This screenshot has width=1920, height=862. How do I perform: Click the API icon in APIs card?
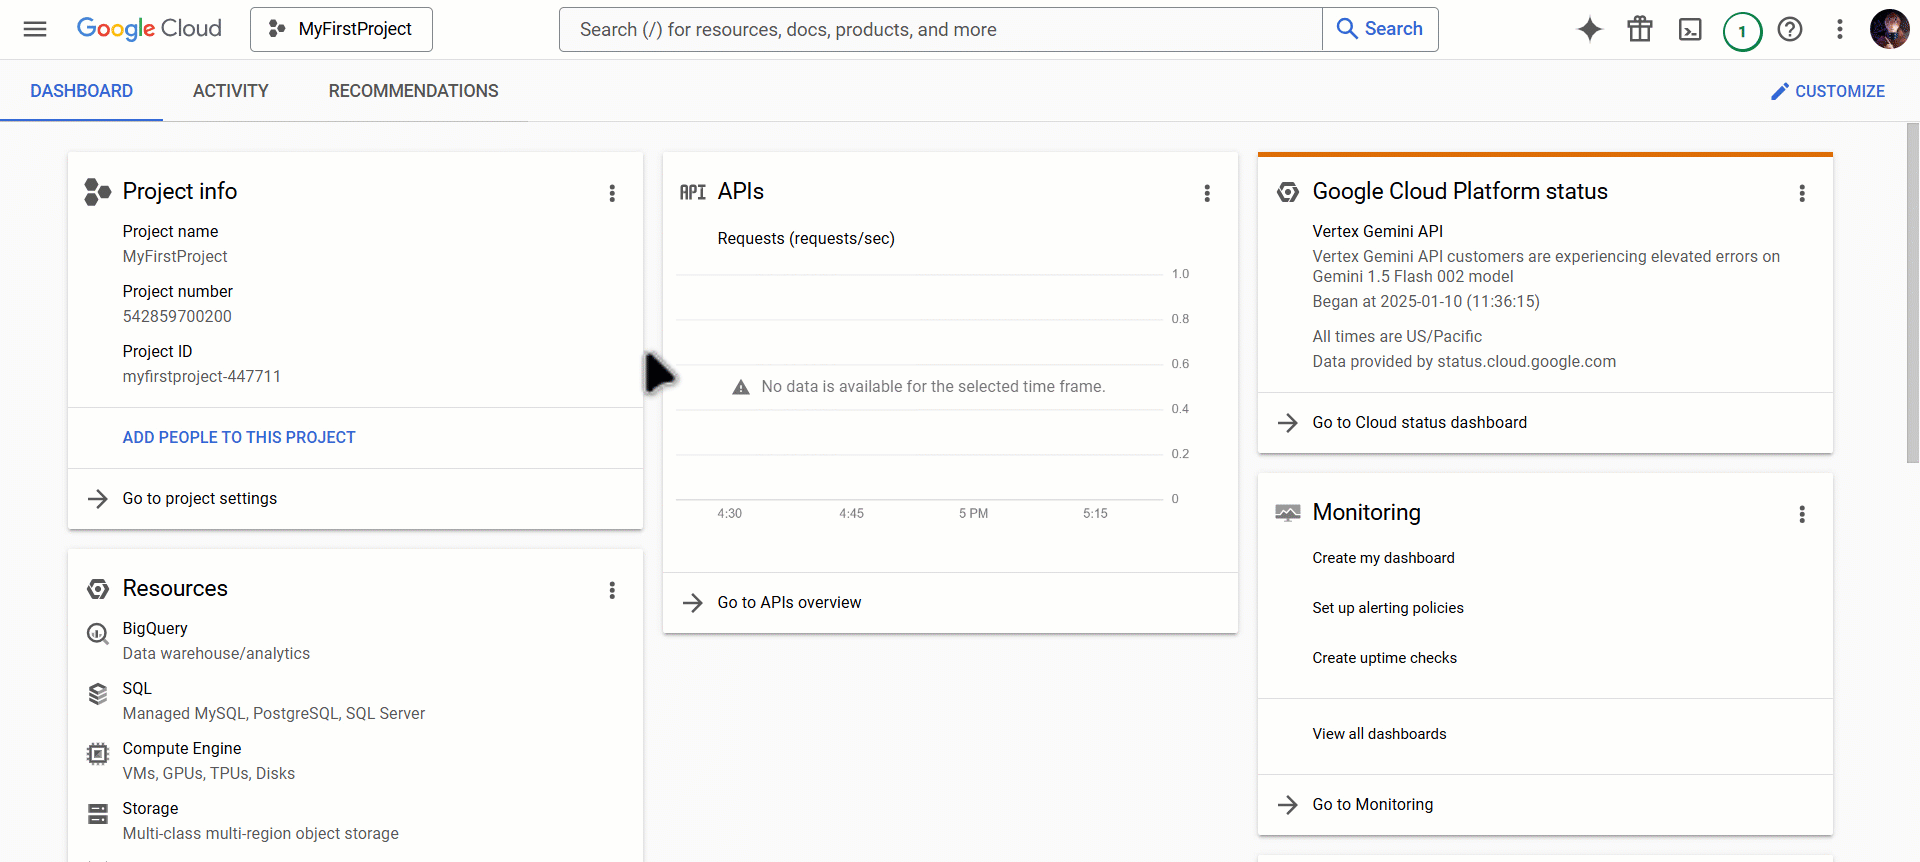coord(693,192)
